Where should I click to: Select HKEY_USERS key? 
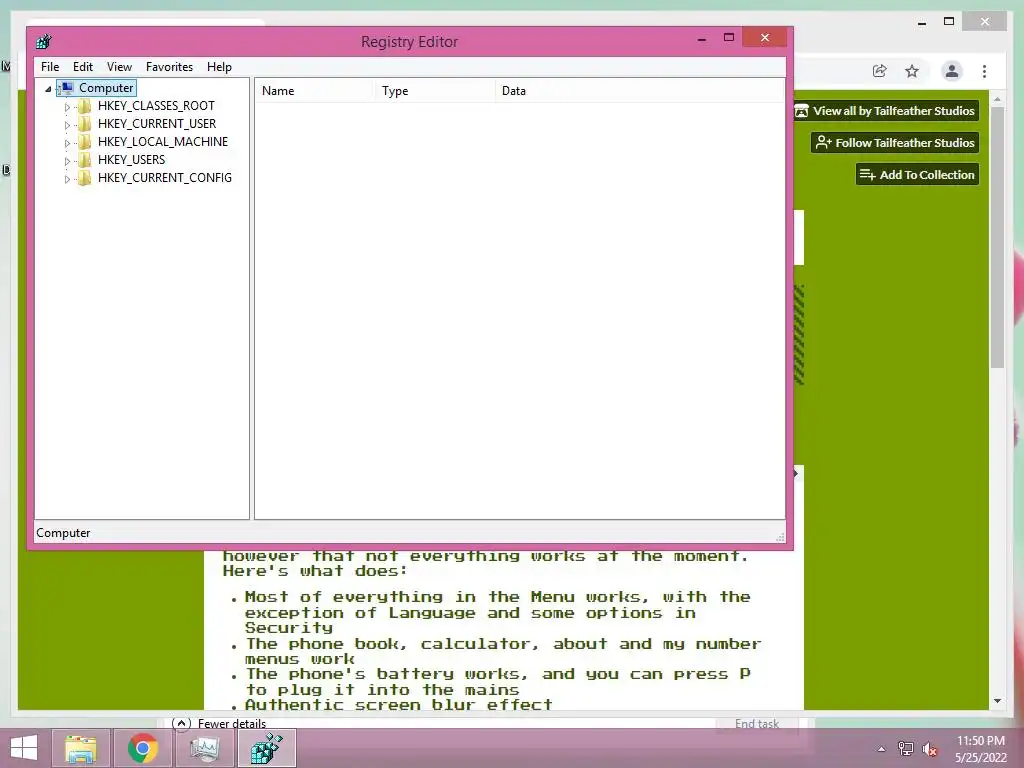pyautogui.click(x=131, y=159)
